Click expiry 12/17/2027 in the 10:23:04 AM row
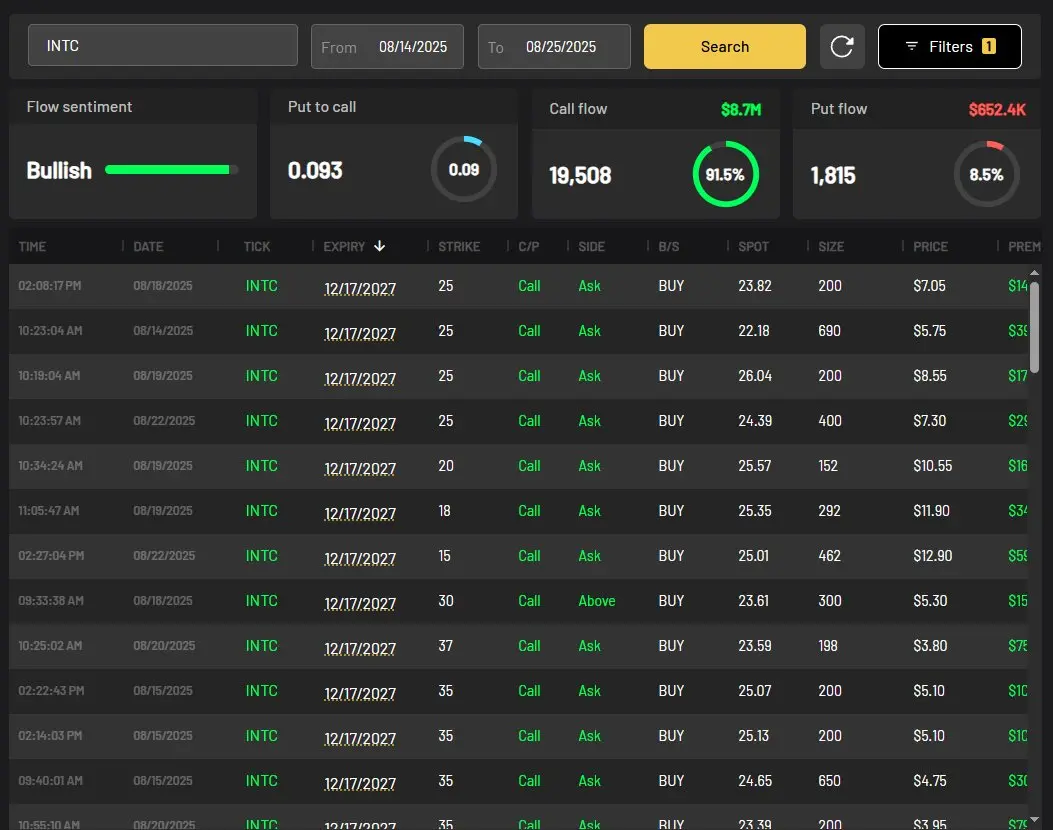The image size is (1053, 830). (360, 333)
